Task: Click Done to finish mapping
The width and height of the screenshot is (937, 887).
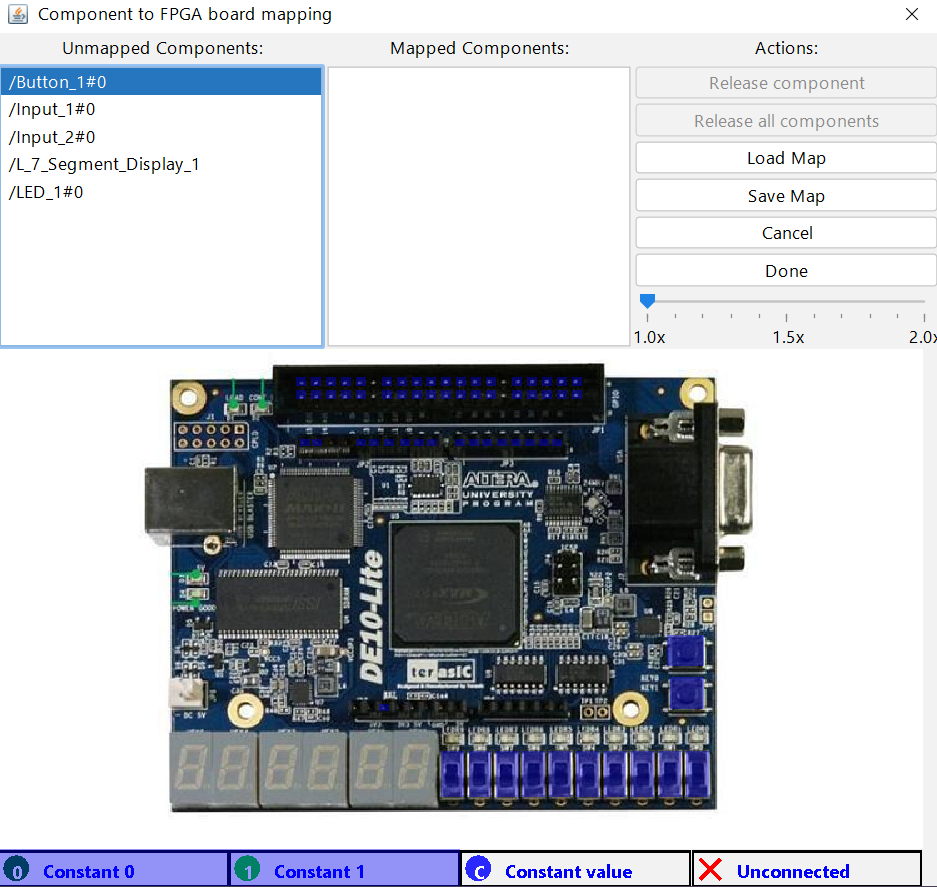Action: [786, 271]
